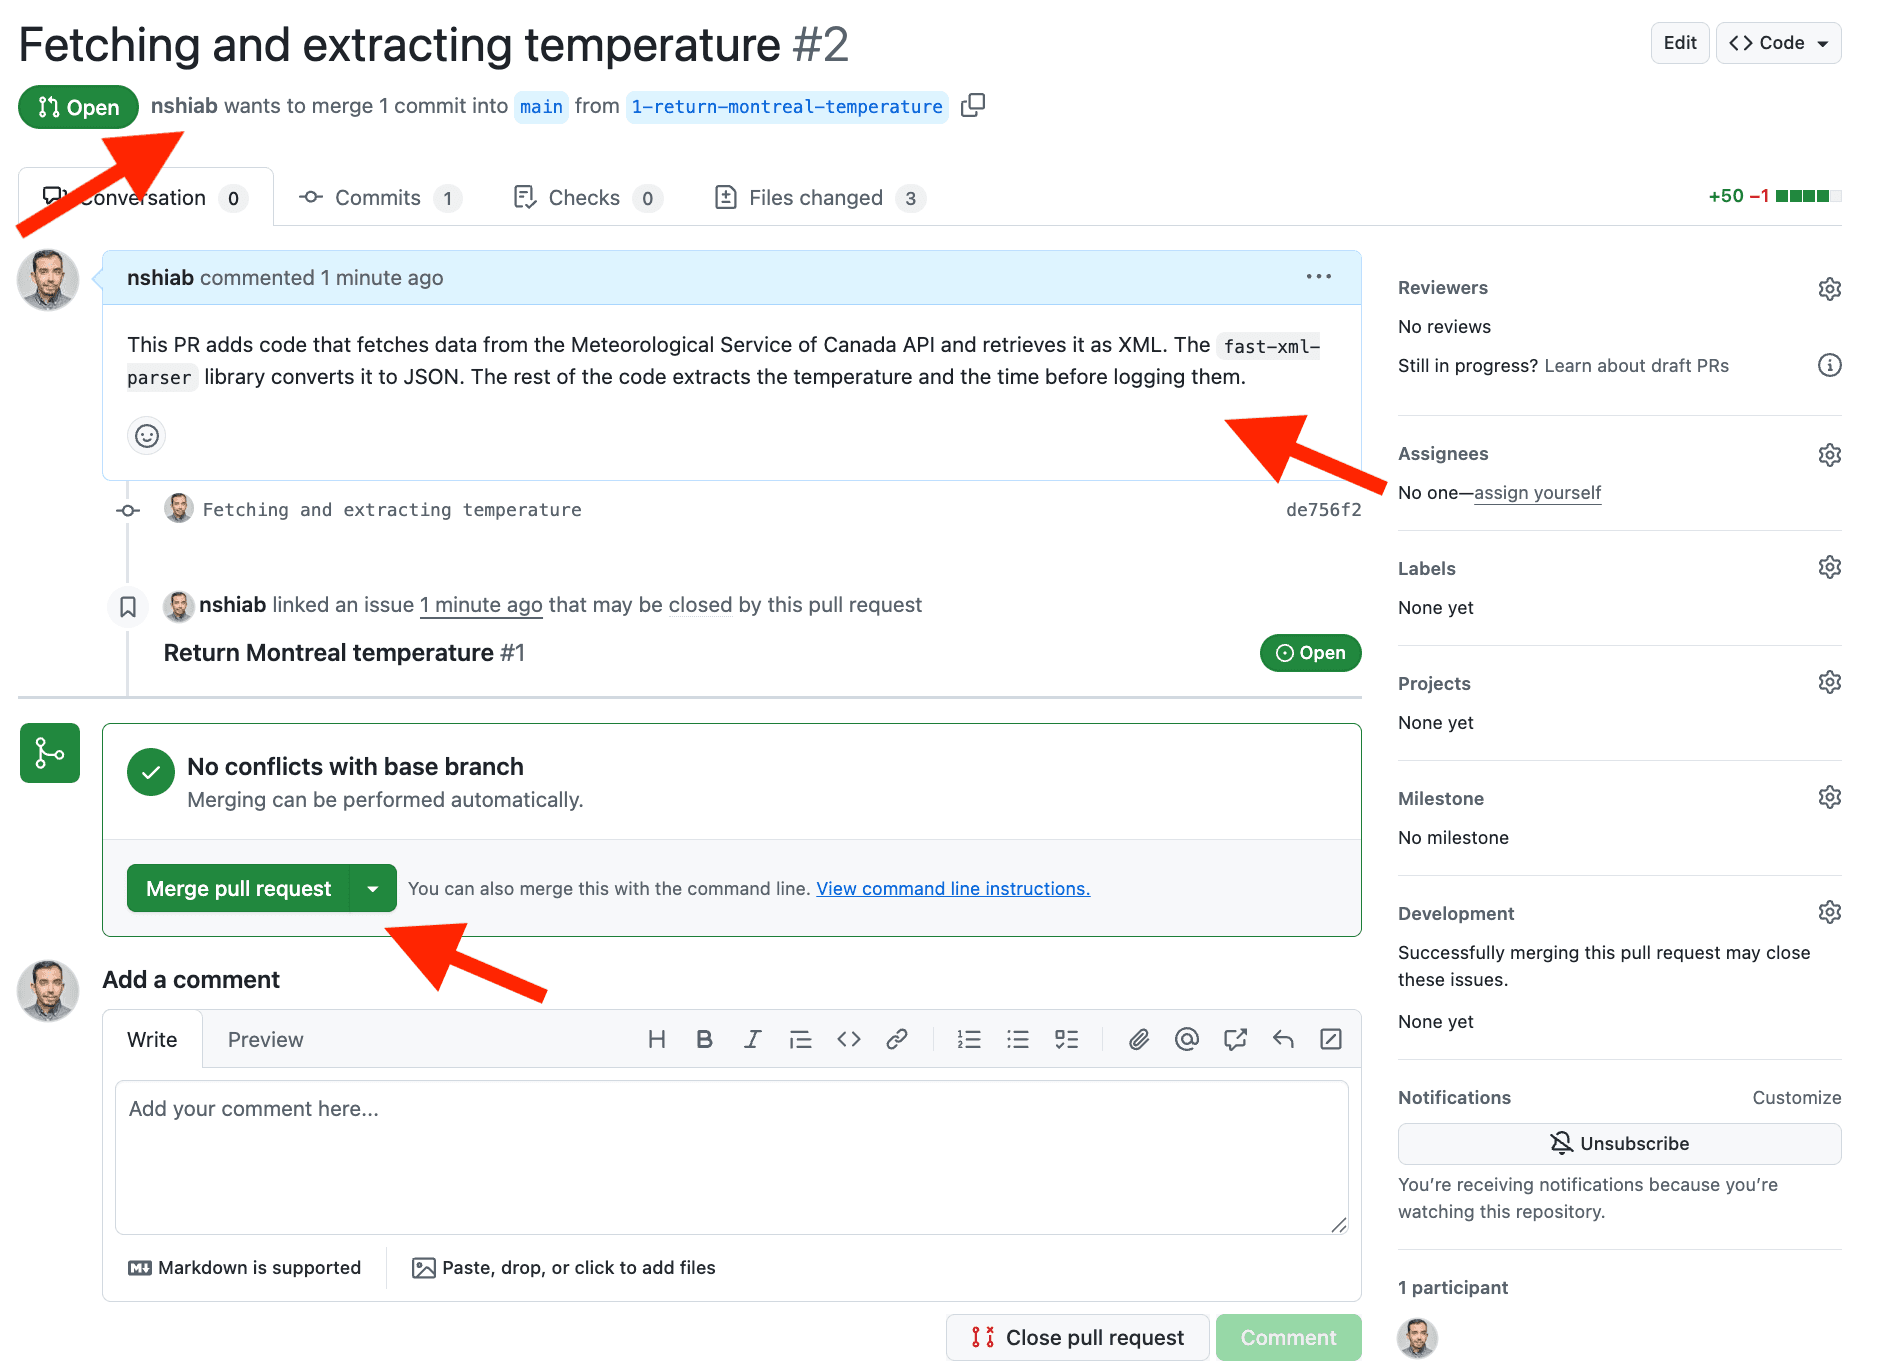The width and height of the screenshot is (1888, 1372).
Task: Unsubscribe from pull request notifications
Action: point(1618,1143)
